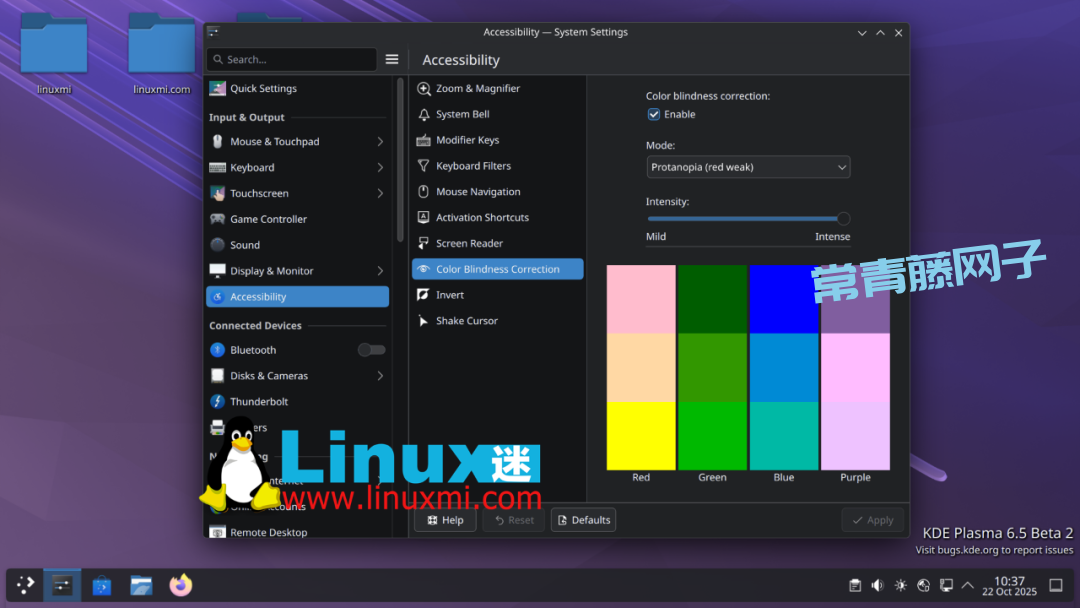Open the Mode dropdown showing Protanopia
Screen dimensions: 1080x608
pyautogui.click(x=747, y=167)
